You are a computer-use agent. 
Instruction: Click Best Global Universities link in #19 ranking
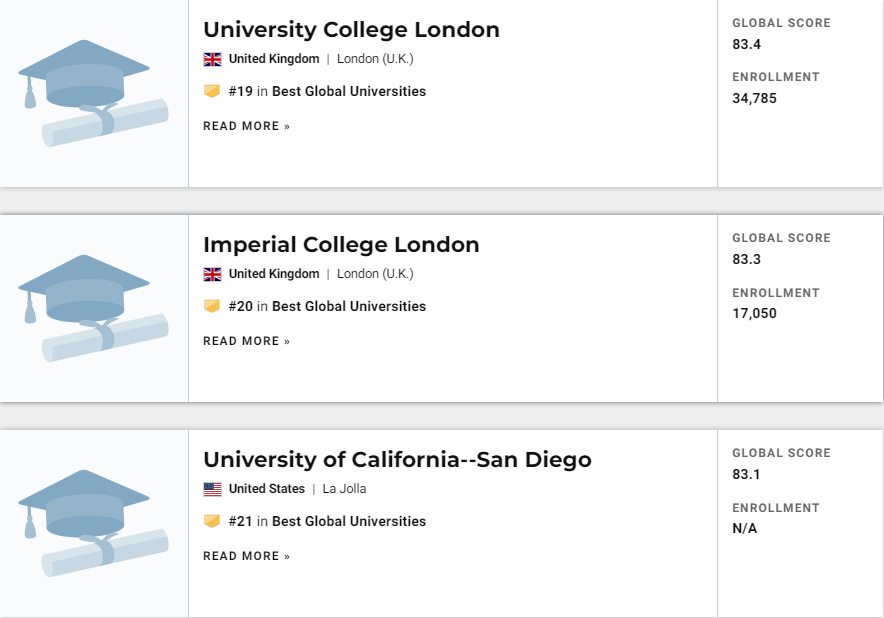[x=349, y=91]
